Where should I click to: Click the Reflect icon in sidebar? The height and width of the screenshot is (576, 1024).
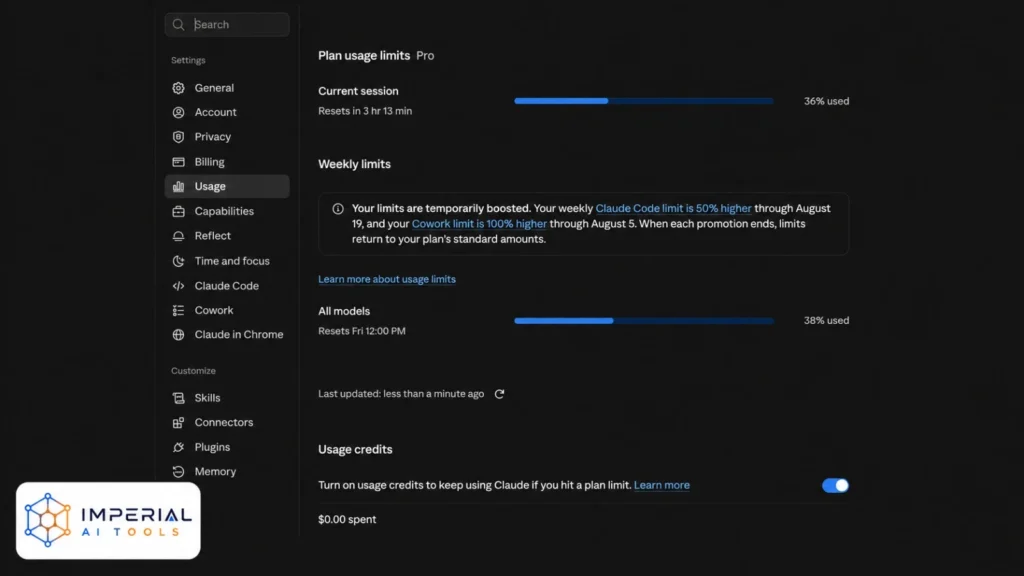(178, 236)
